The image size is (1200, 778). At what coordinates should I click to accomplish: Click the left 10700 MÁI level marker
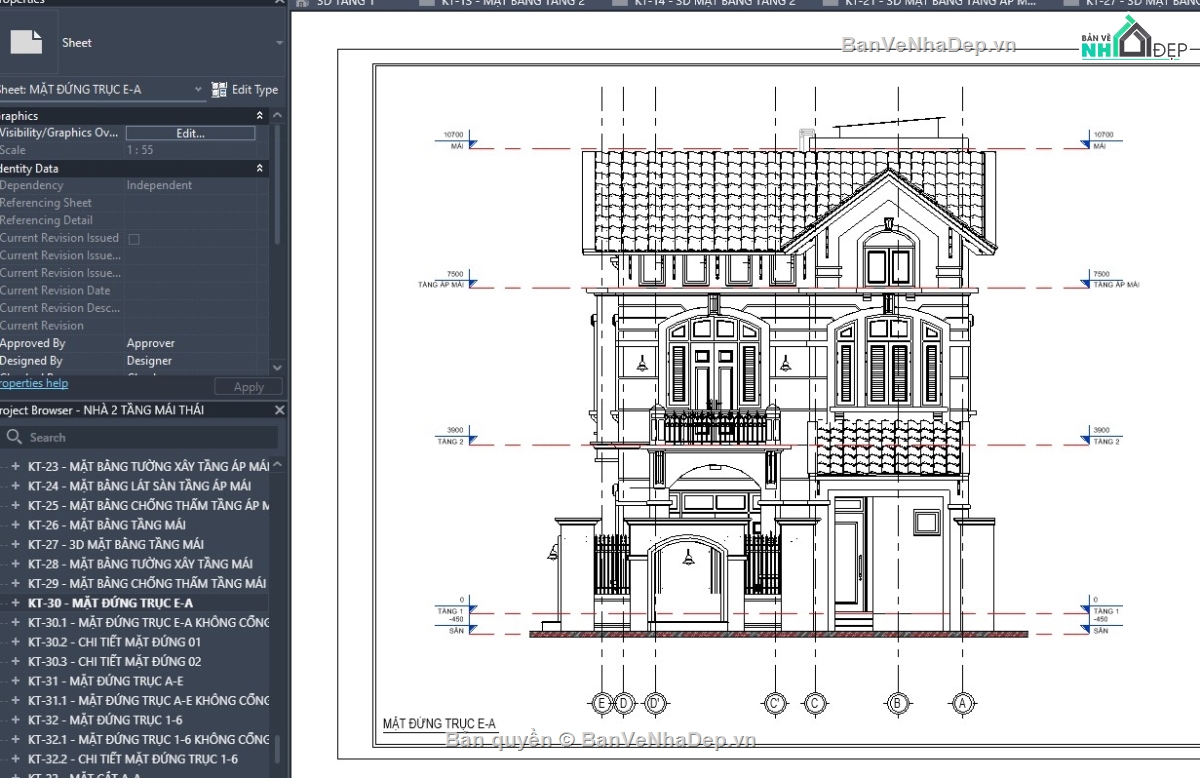[x=458, y=141]
